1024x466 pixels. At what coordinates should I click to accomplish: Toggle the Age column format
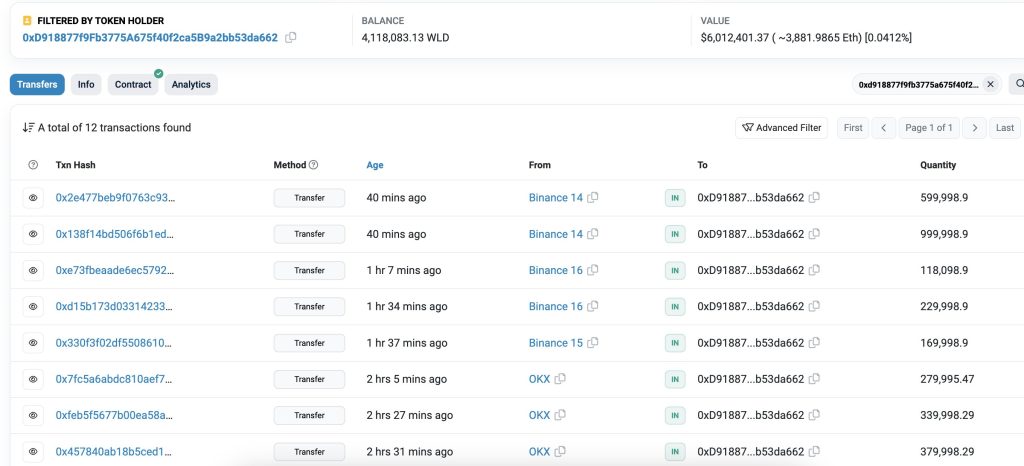tap(375, 165)
